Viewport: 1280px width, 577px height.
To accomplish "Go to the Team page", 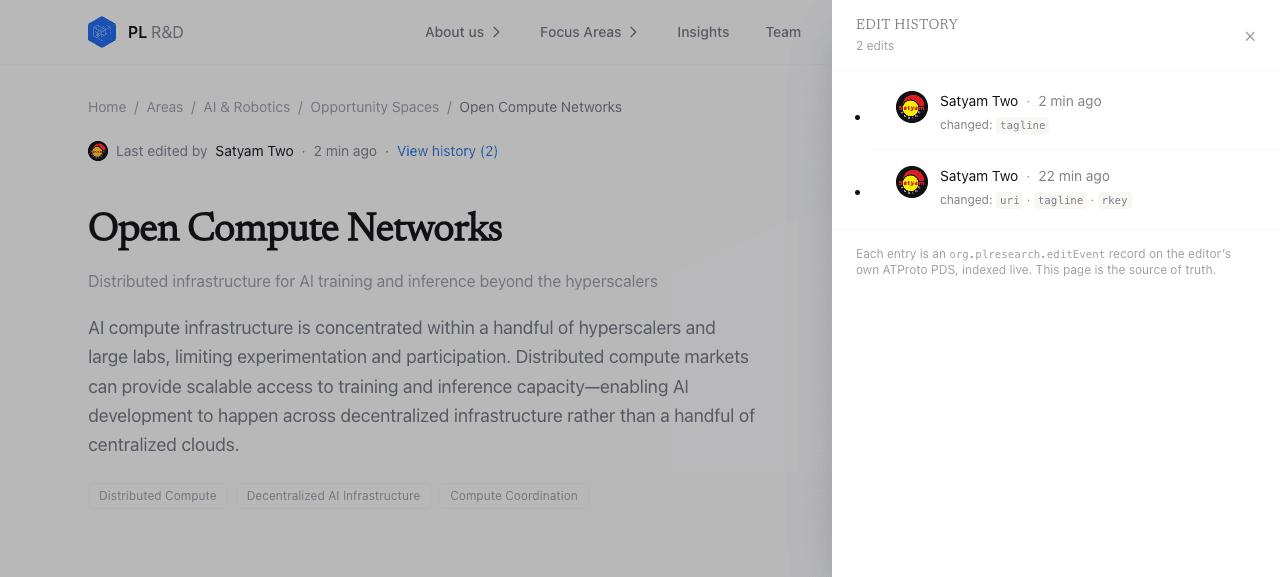I will click(783, 32).
